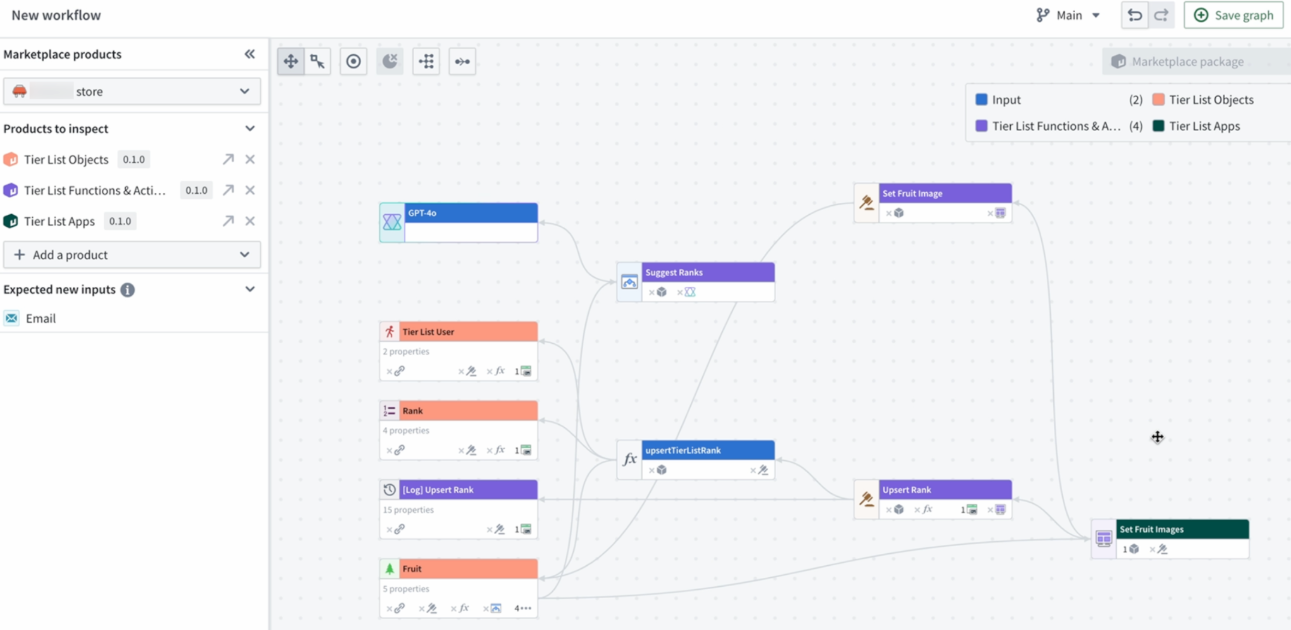Click the pie-shaped filter icon in the toolbar
The width and height of the screenshot is (1291, 630).
click(x=389, y=60)
